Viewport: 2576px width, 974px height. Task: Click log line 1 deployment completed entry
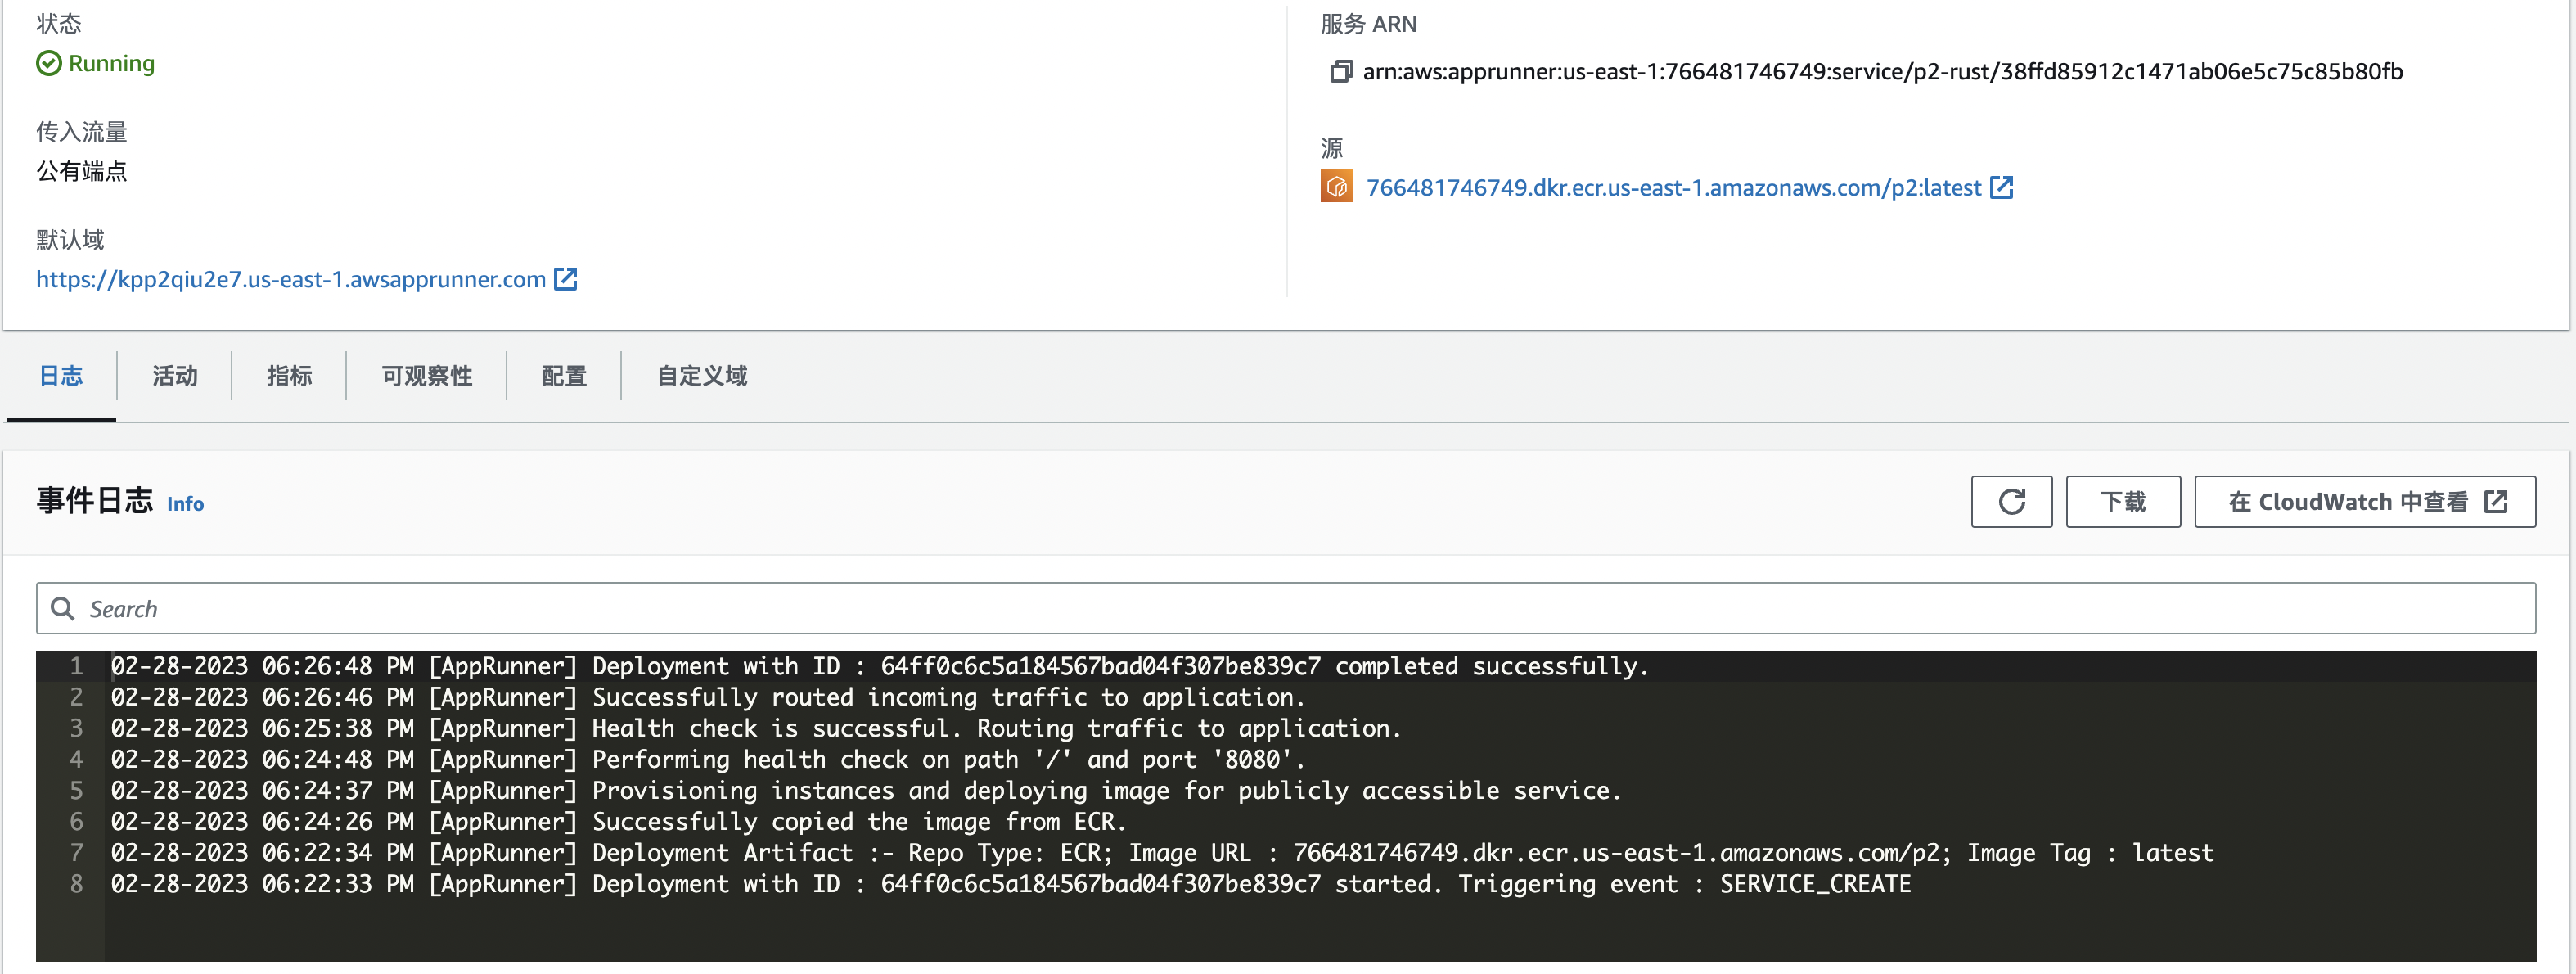point(879,666)
